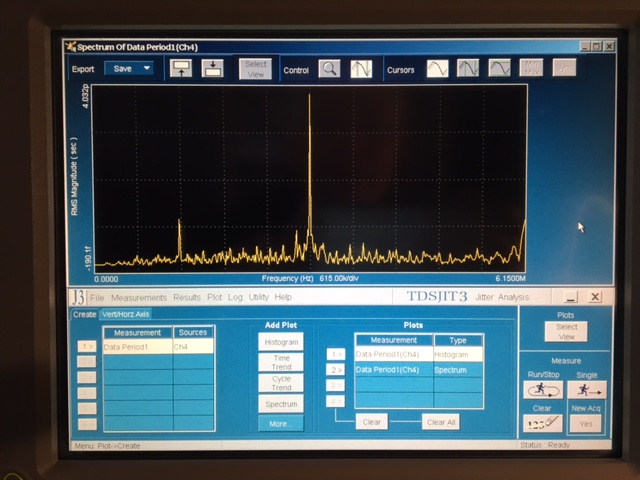640x480 pixels.
Task: Select the second cursor waveform icon
Action: tap(468, 68)
